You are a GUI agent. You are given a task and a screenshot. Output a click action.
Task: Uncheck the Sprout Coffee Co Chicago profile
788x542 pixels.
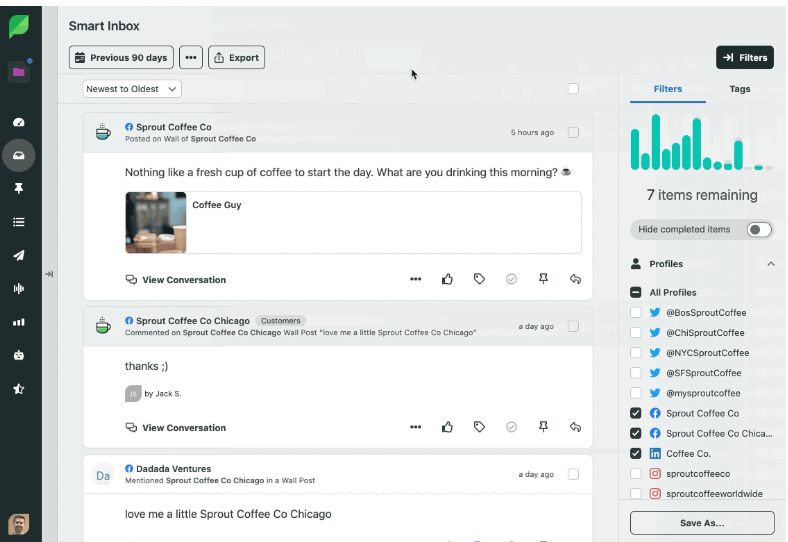tap(636, 433)
